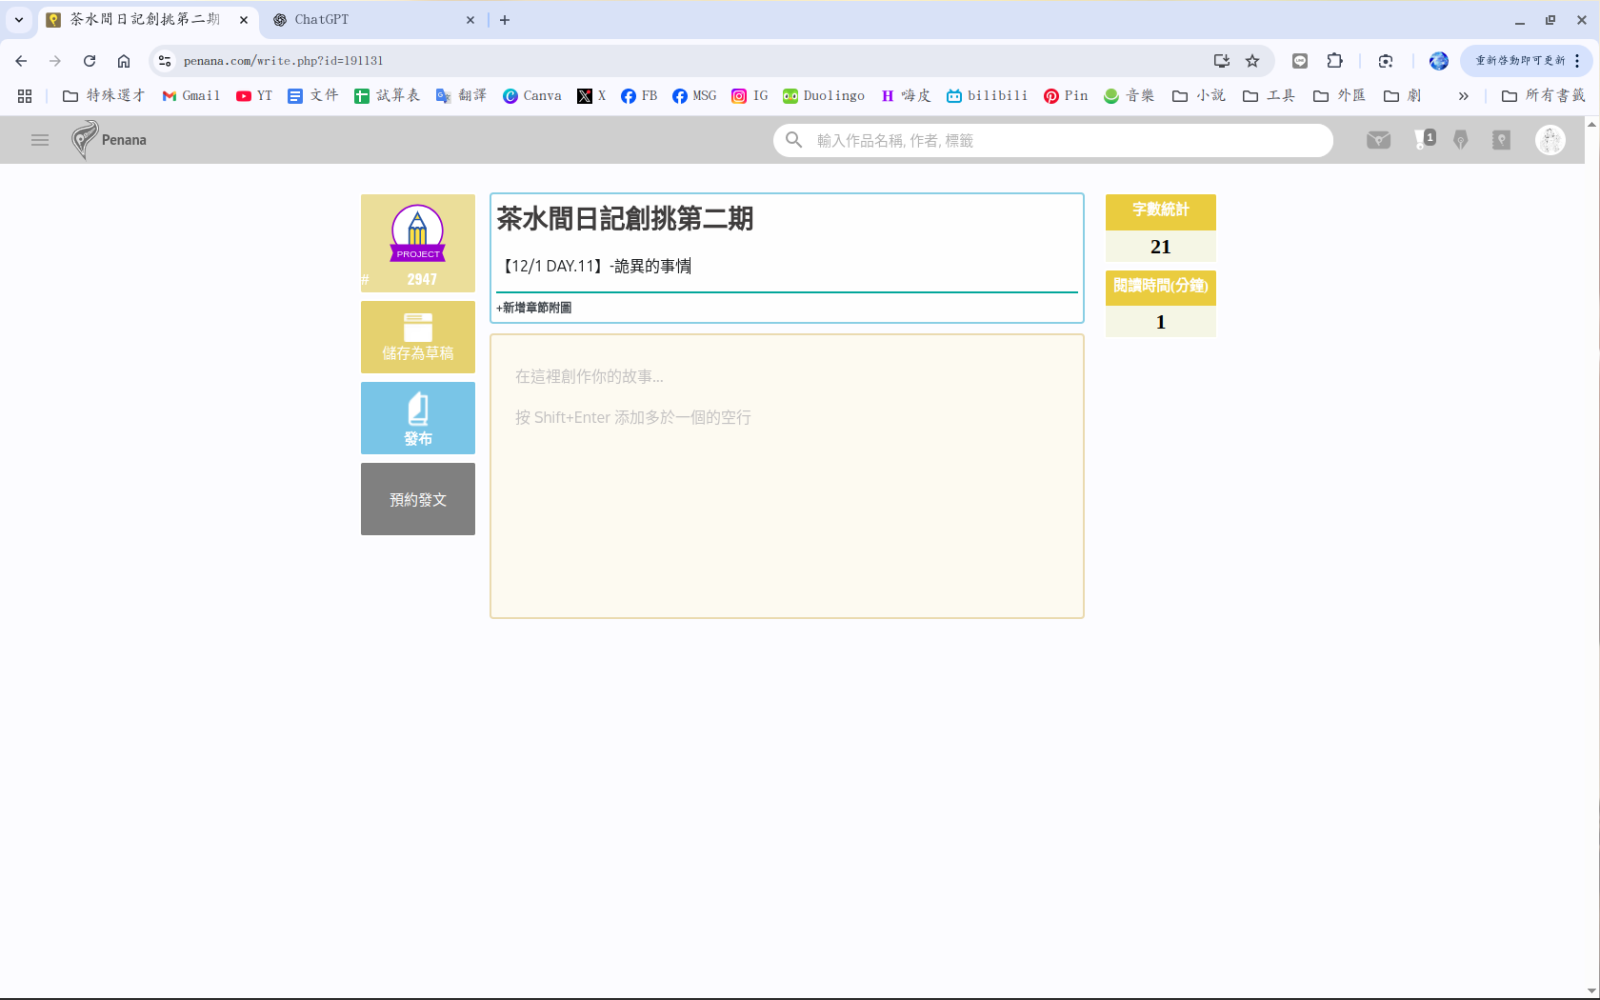Viewport: 1600px width, 1000px height.
Task: Expand the 工具 bookmark folder
Action: point(1268,96)
